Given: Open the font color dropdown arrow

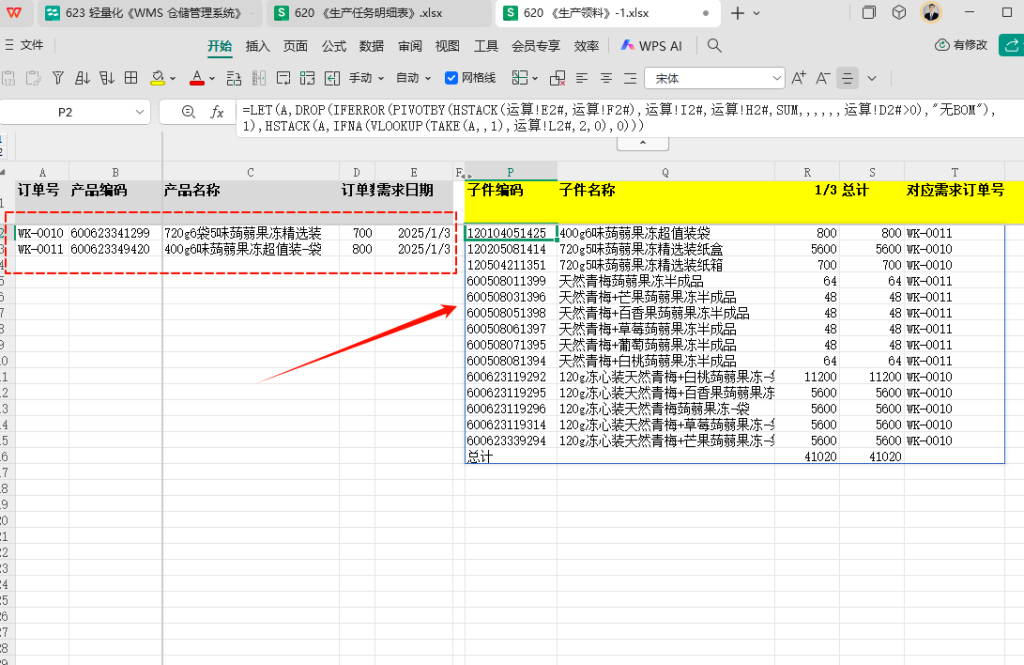Looking at the screenshot, I should (x=212, y=78).
